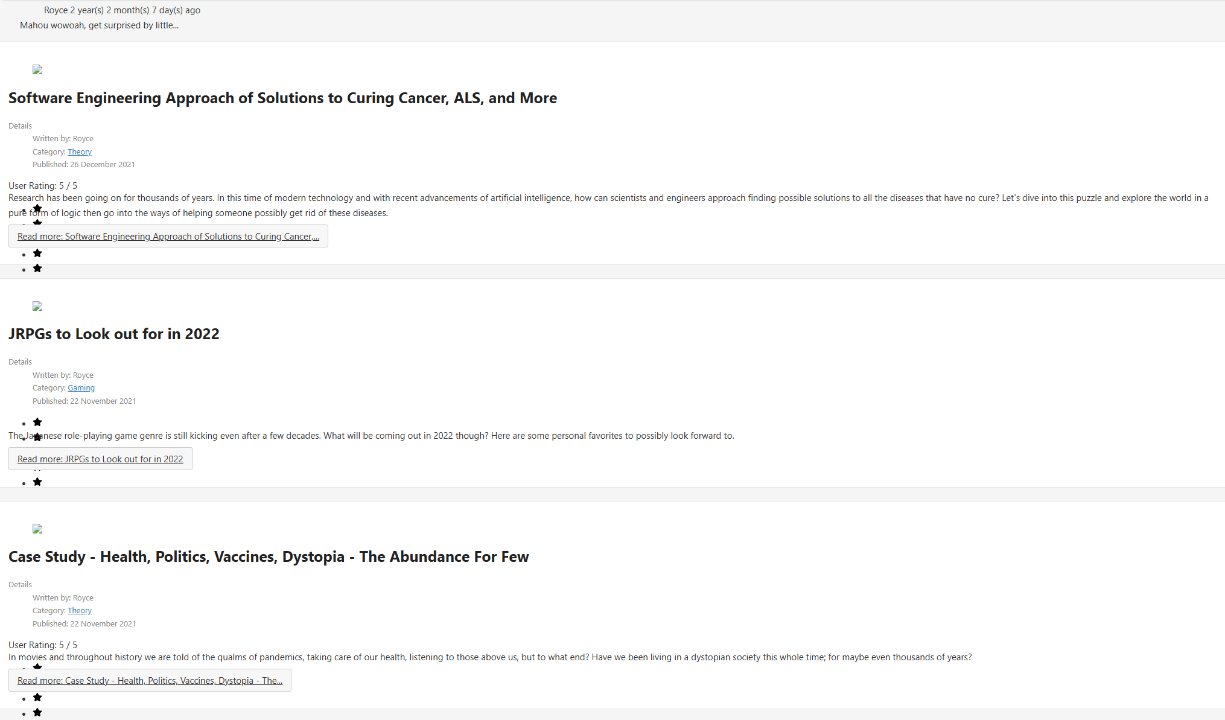This screenshot has width=1225, height=720.
Task: Click the 'Published: 22 November 2021' date under JRPGs article
Action: click(x=84, y=401)
